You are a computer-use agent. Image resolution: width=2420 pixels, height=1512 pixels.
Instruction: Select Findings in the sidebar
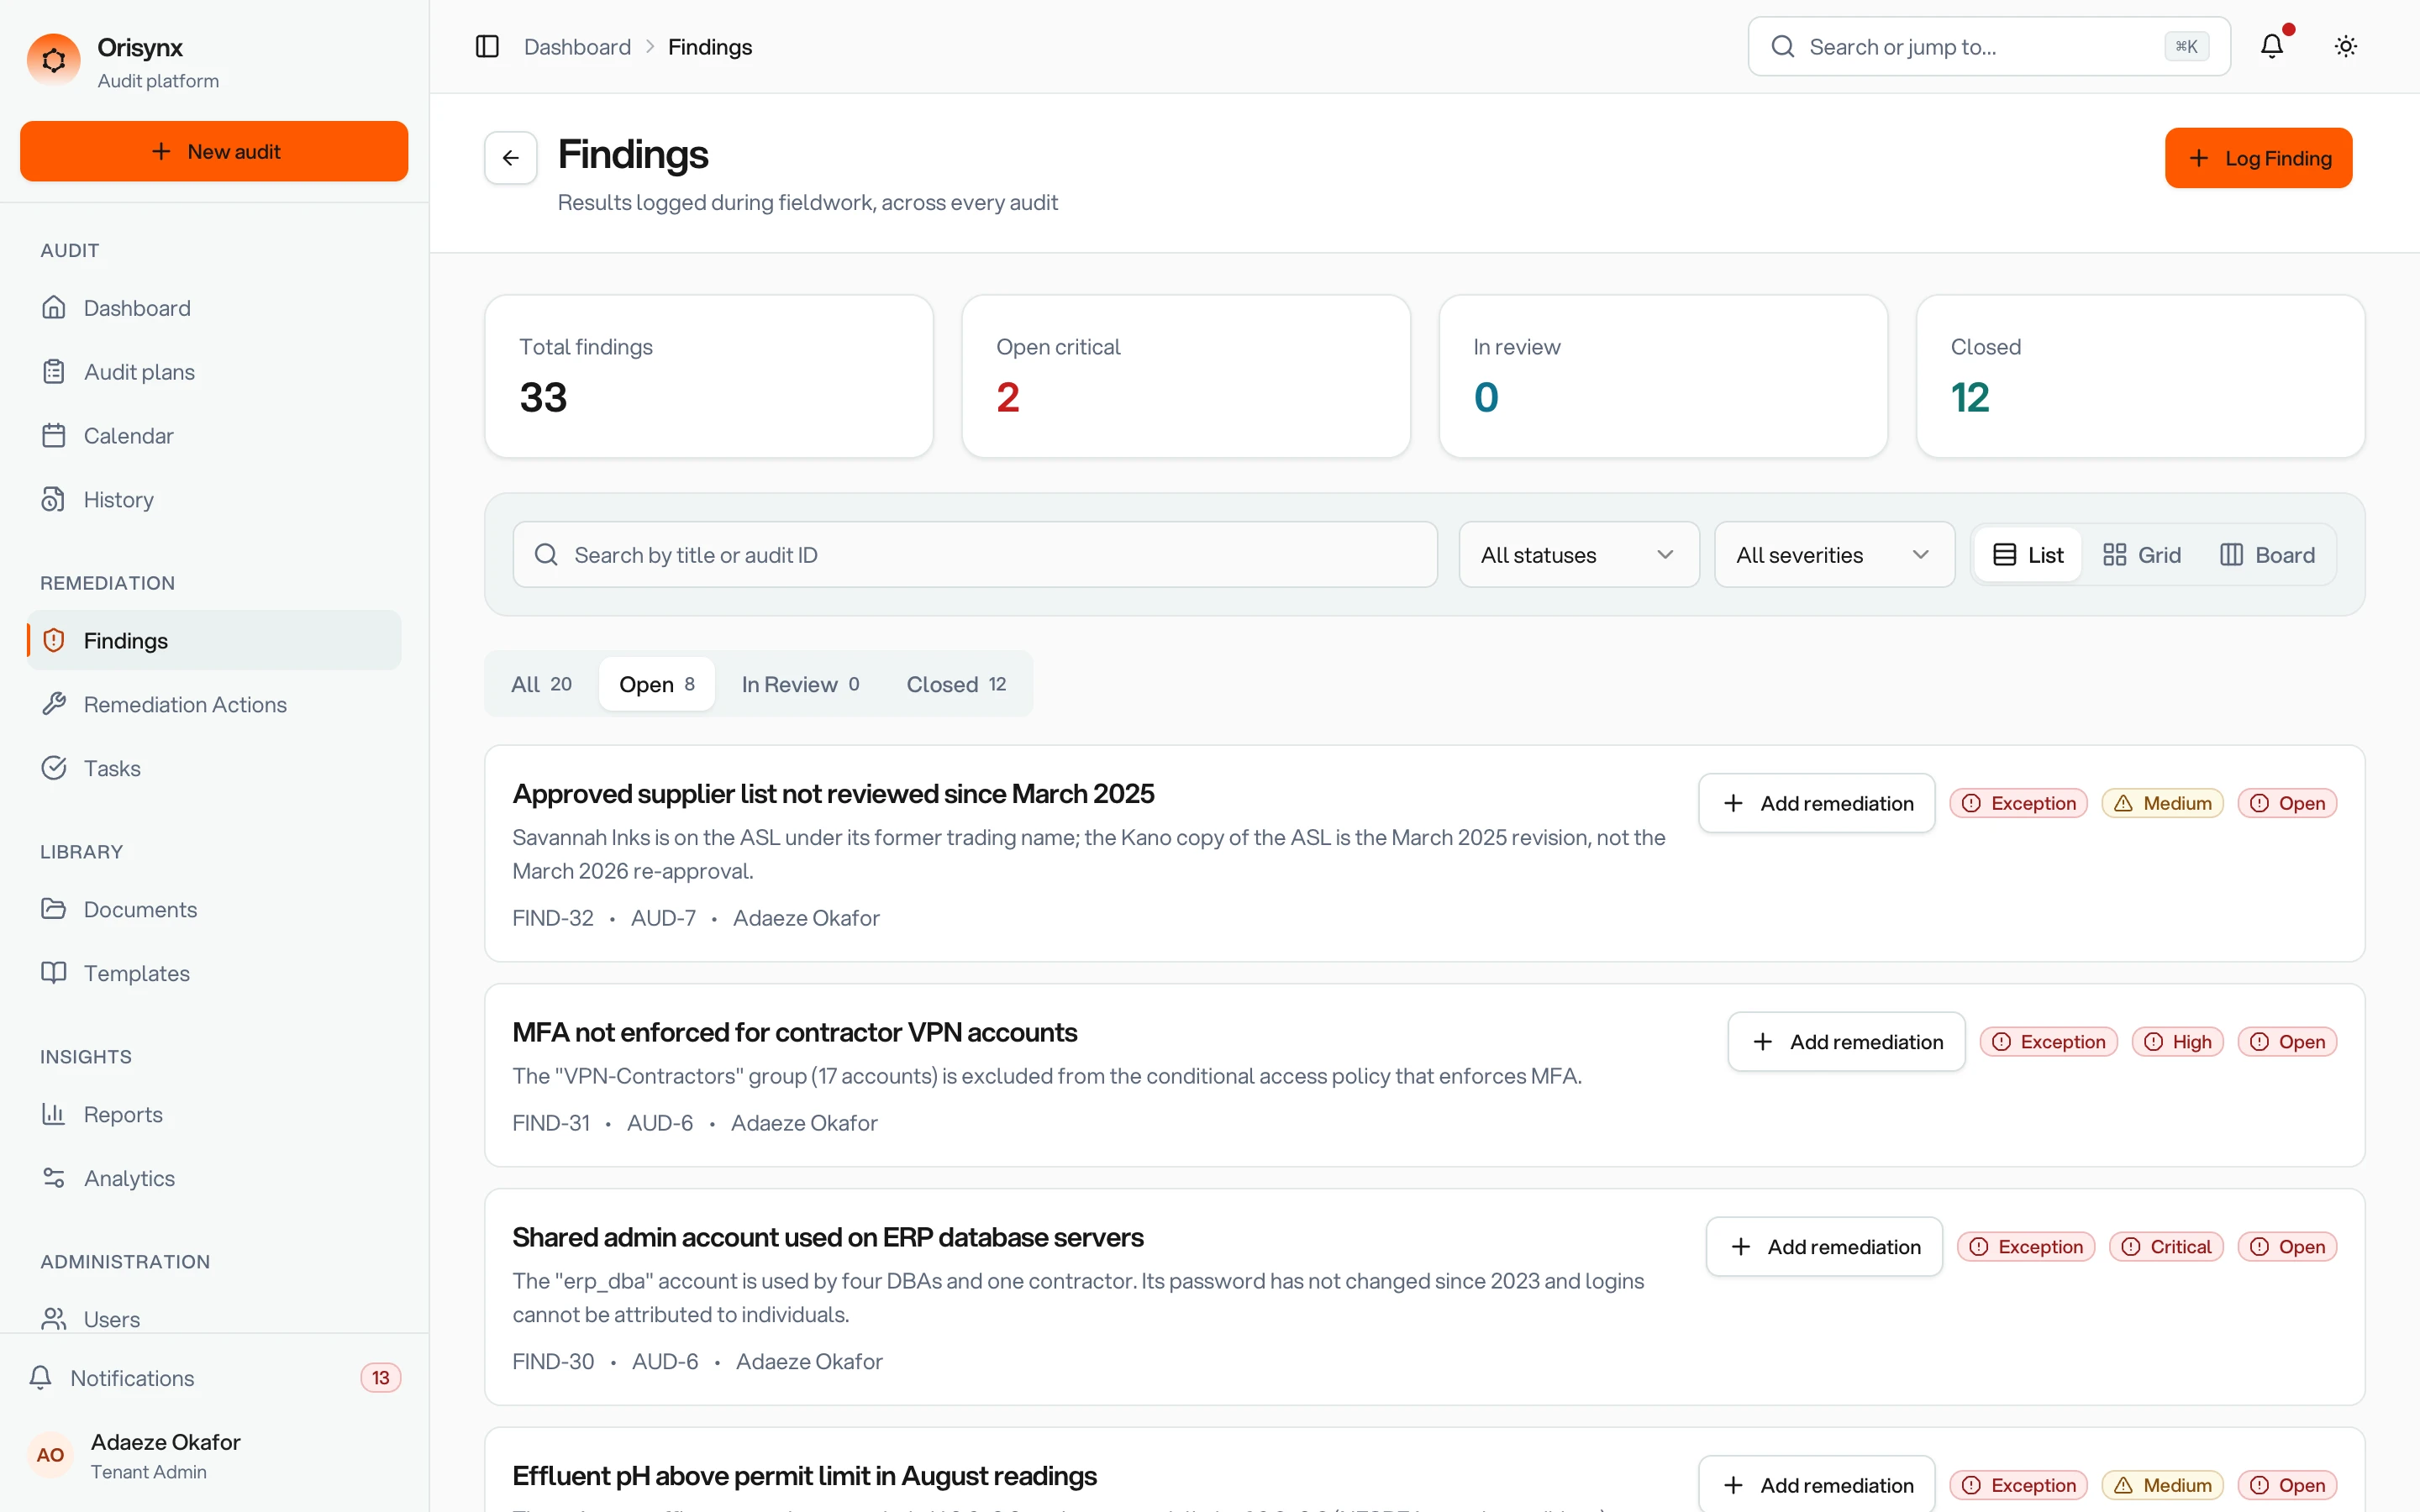pos(214,641)
